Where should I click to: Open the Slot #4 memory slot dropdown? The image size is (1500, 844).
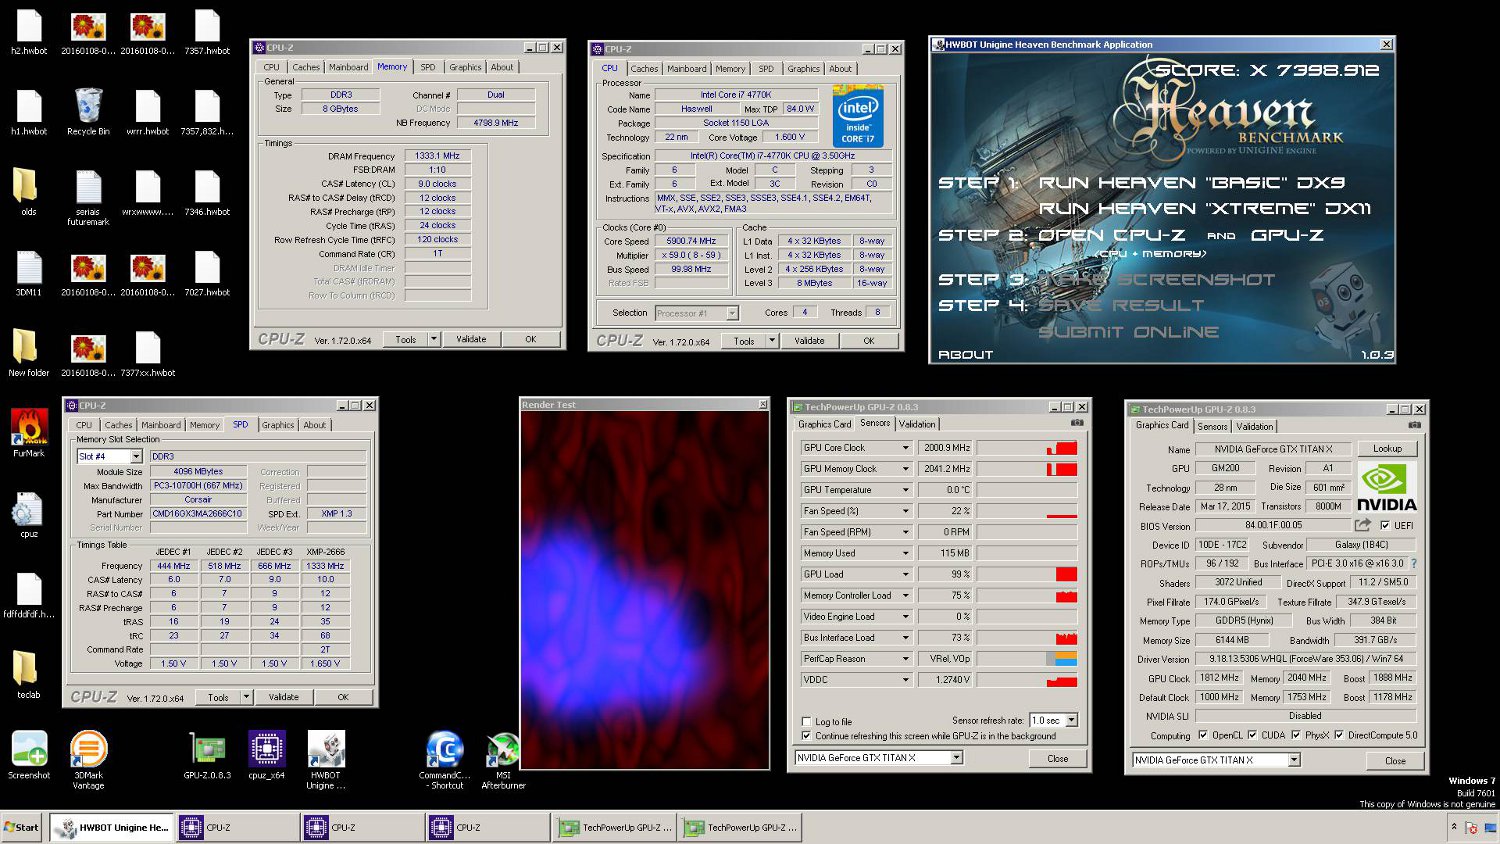tap(136, 456)
